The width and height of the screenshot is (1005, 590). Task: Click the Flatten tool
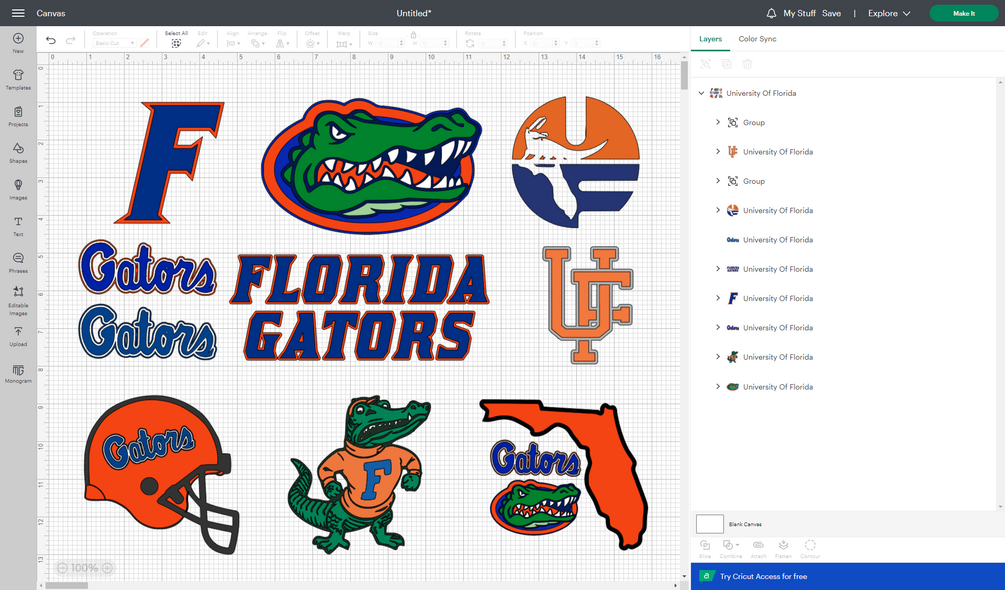coord(783,548)
